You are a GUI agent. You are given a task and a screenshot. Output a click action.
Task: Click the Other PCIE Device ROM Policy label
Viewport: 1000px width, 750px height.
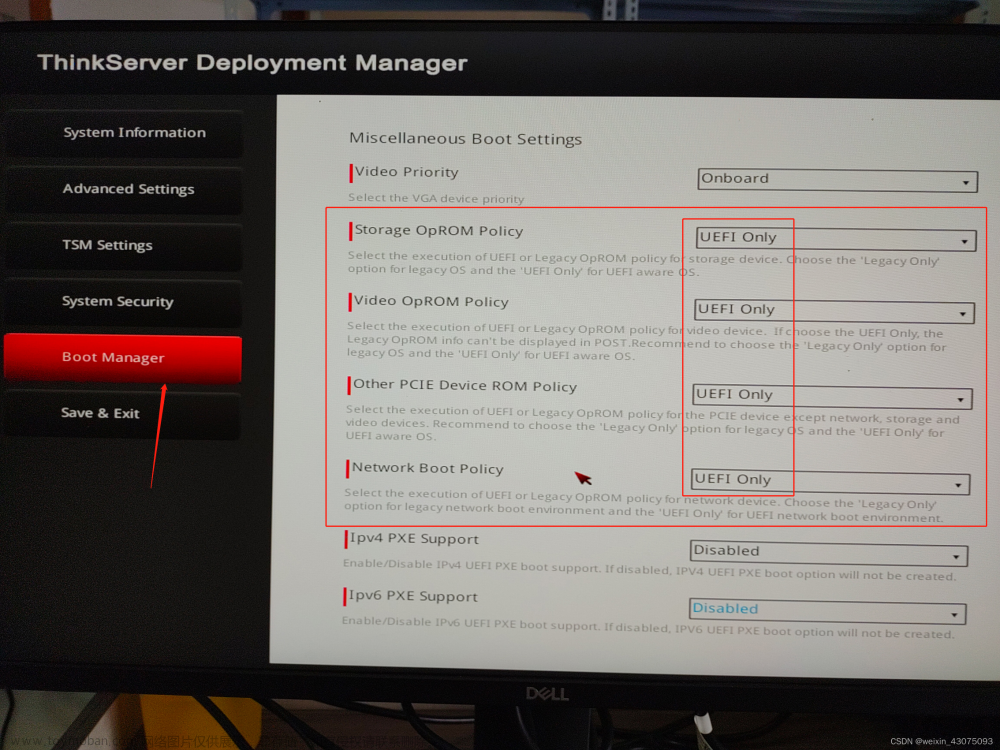pyautogui.click(x=465, y=385)
